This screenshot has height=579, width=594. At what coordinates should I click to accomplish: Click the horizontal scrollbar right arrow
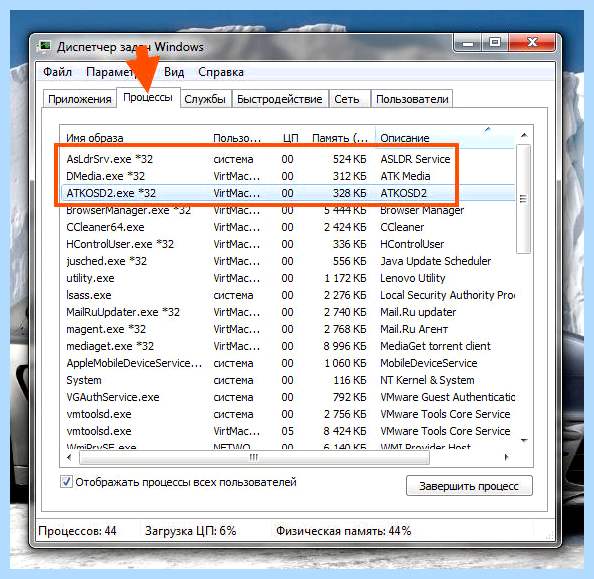pos(506,457)
